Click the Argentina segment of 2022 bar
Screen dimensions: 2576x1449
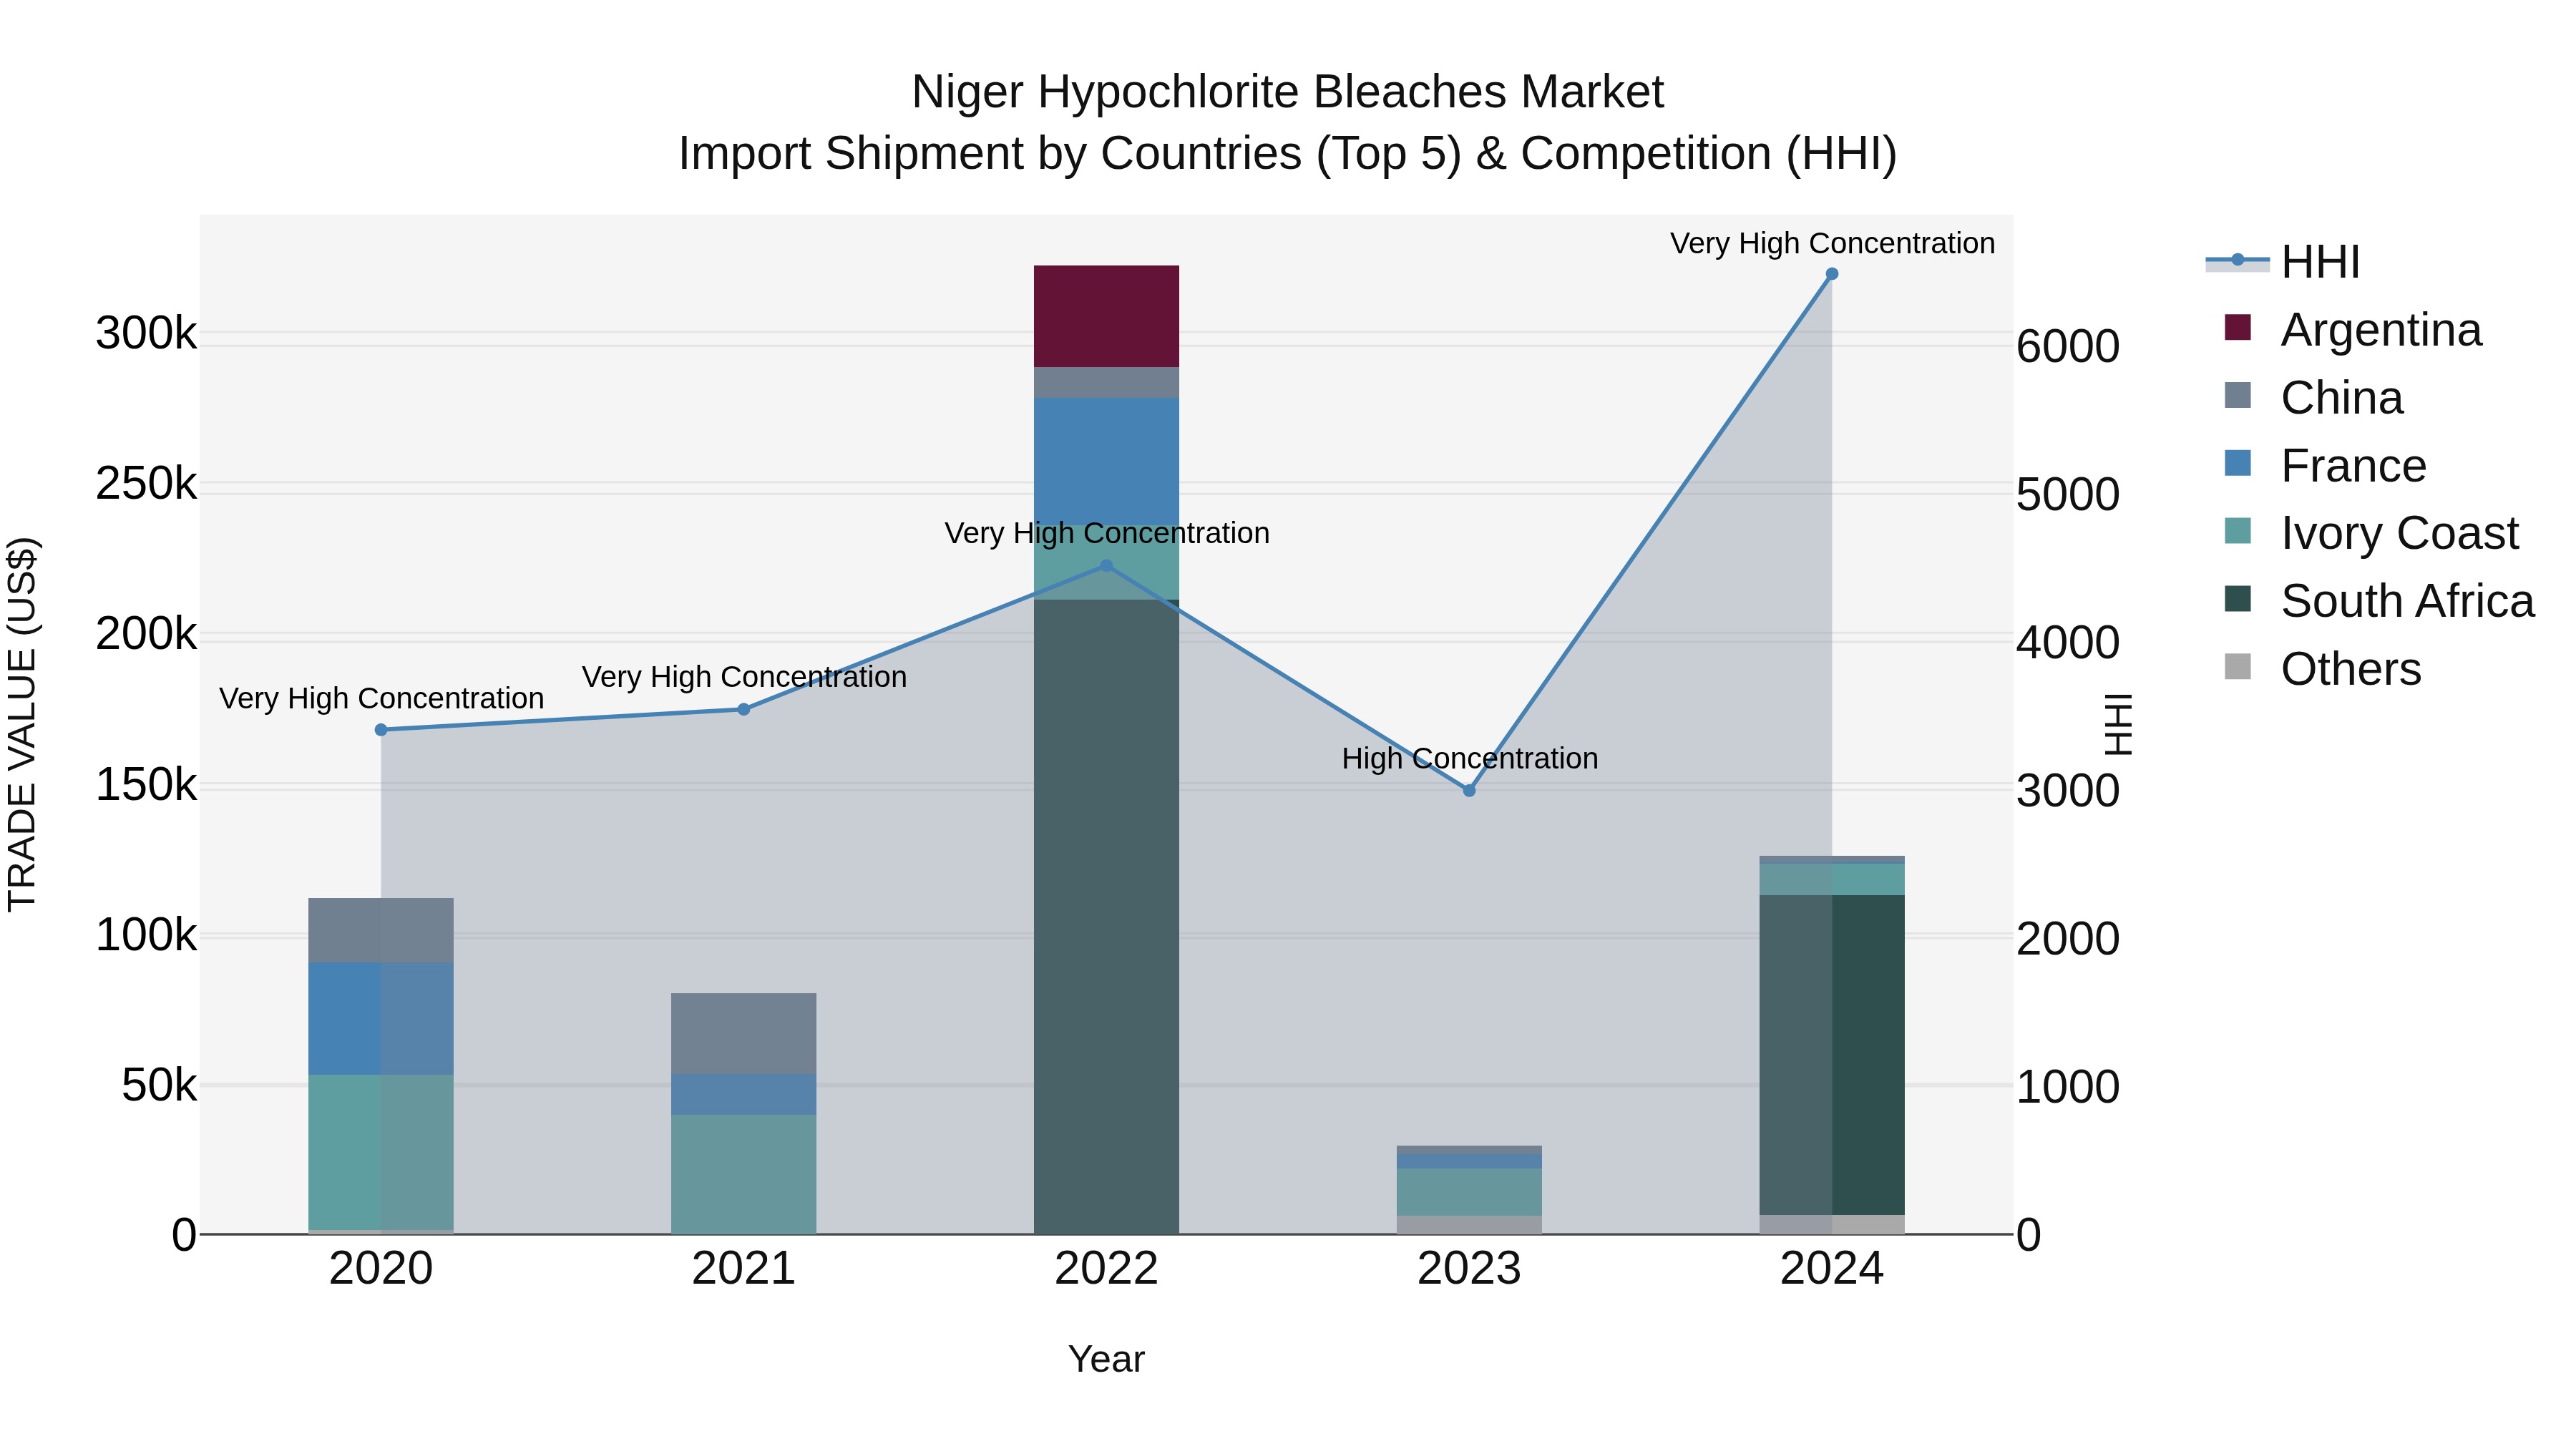pyautogui.click(x=1106, y=317)
